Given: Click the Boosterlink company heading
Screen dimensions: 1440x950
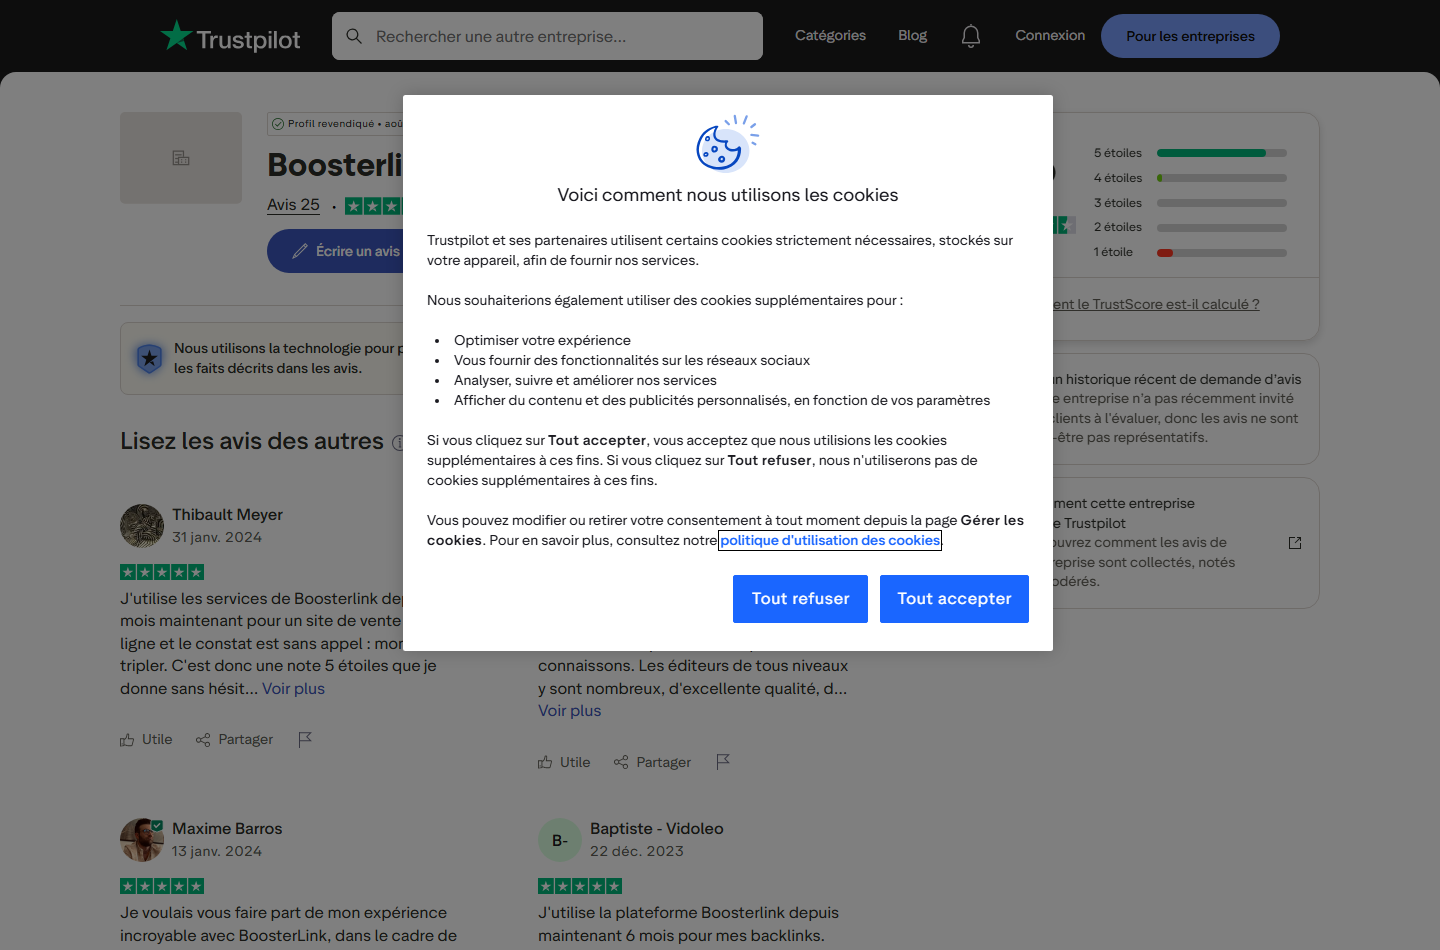Looking at the screenshot, I should [x=335, y=164].
